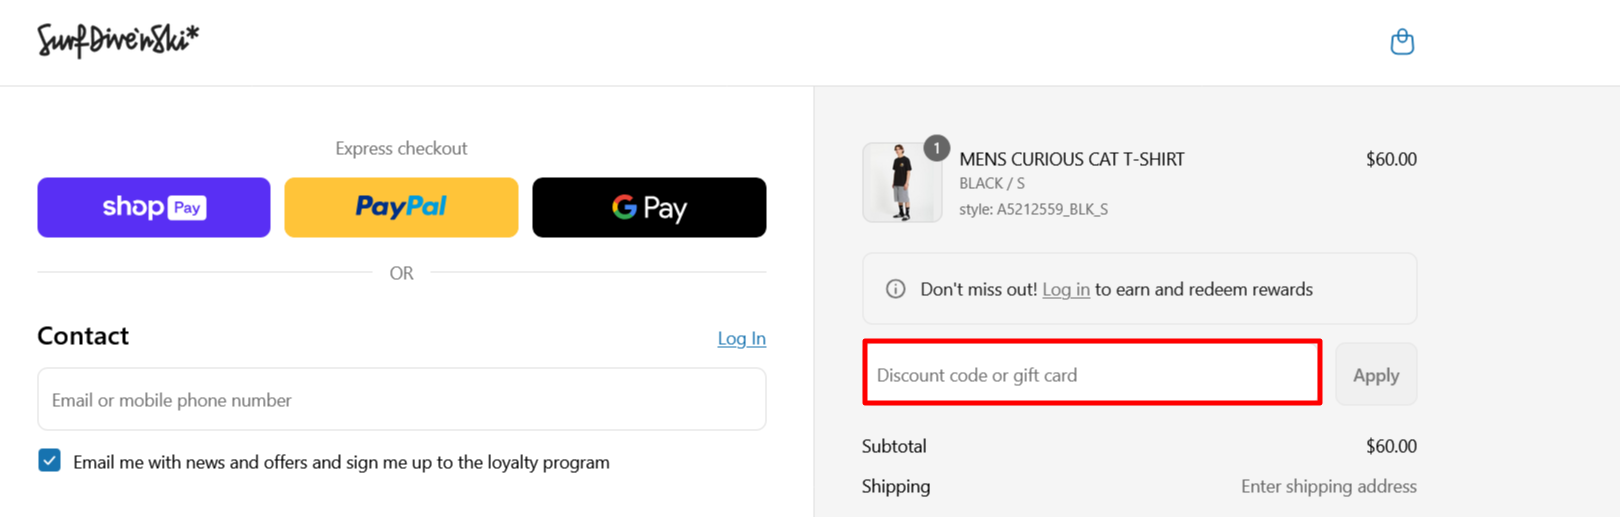Image resolution: width=1620 pixels, height=517 pixels.
Task: Uncheck the email news and offers checkbox
Action: (49, 460)
